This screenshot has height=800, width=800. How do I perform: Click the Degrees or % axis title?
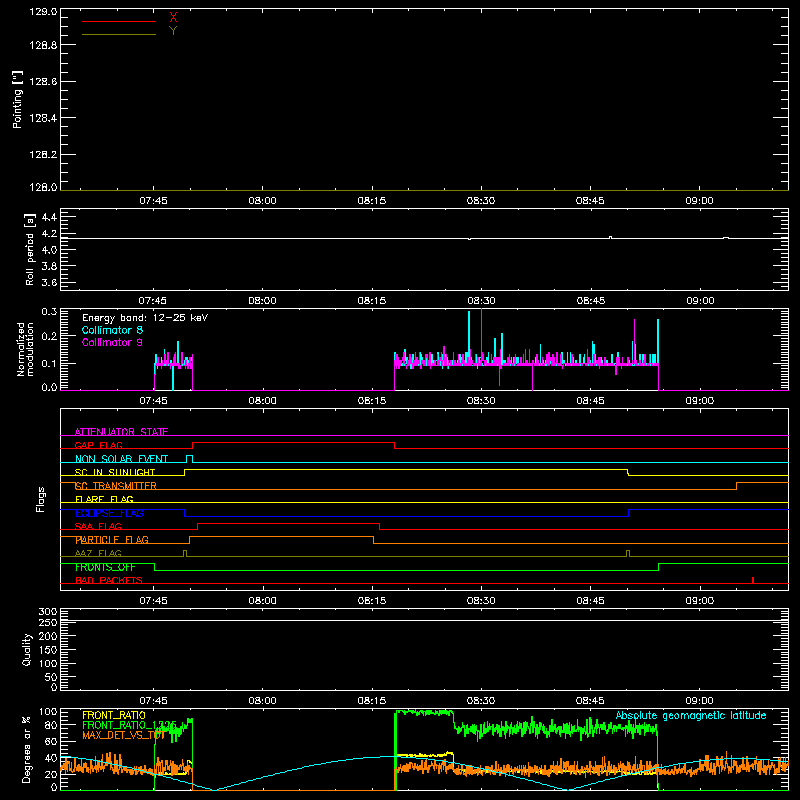[27, 749]
